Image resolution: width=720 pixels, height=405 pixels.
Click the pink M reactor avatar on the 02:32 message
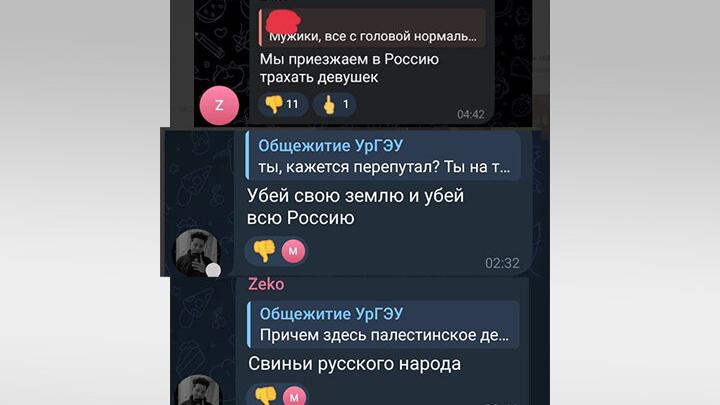(x=293, y=251)
